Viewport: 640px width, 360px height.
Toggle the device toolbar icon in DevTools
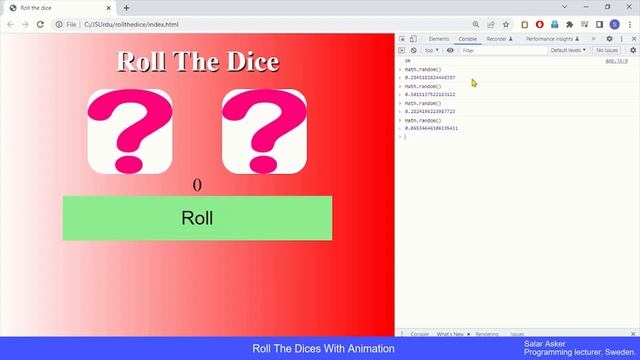(x=413, y=39)
